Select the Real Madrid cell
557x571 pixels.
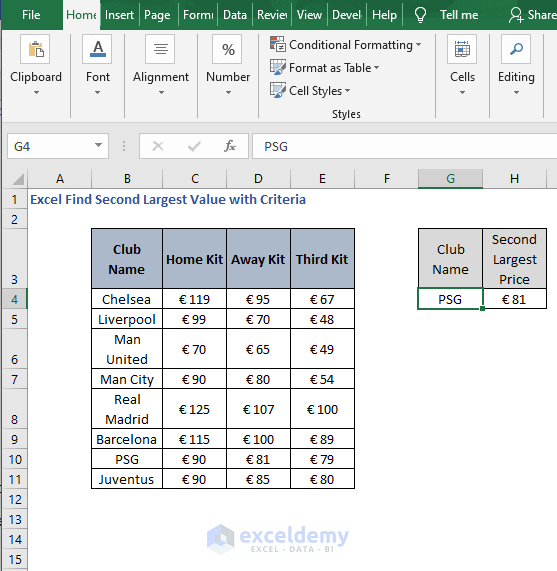click(x=127, y=409)
